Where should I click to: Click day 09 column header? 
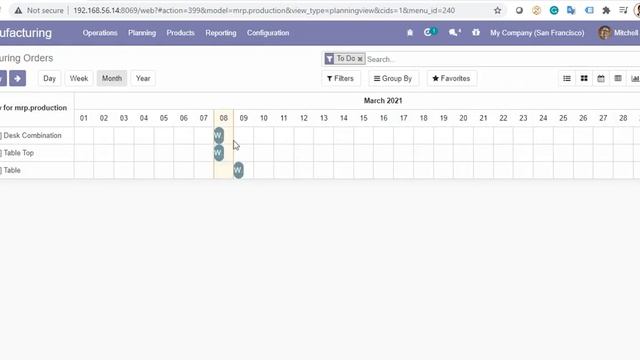244,118
